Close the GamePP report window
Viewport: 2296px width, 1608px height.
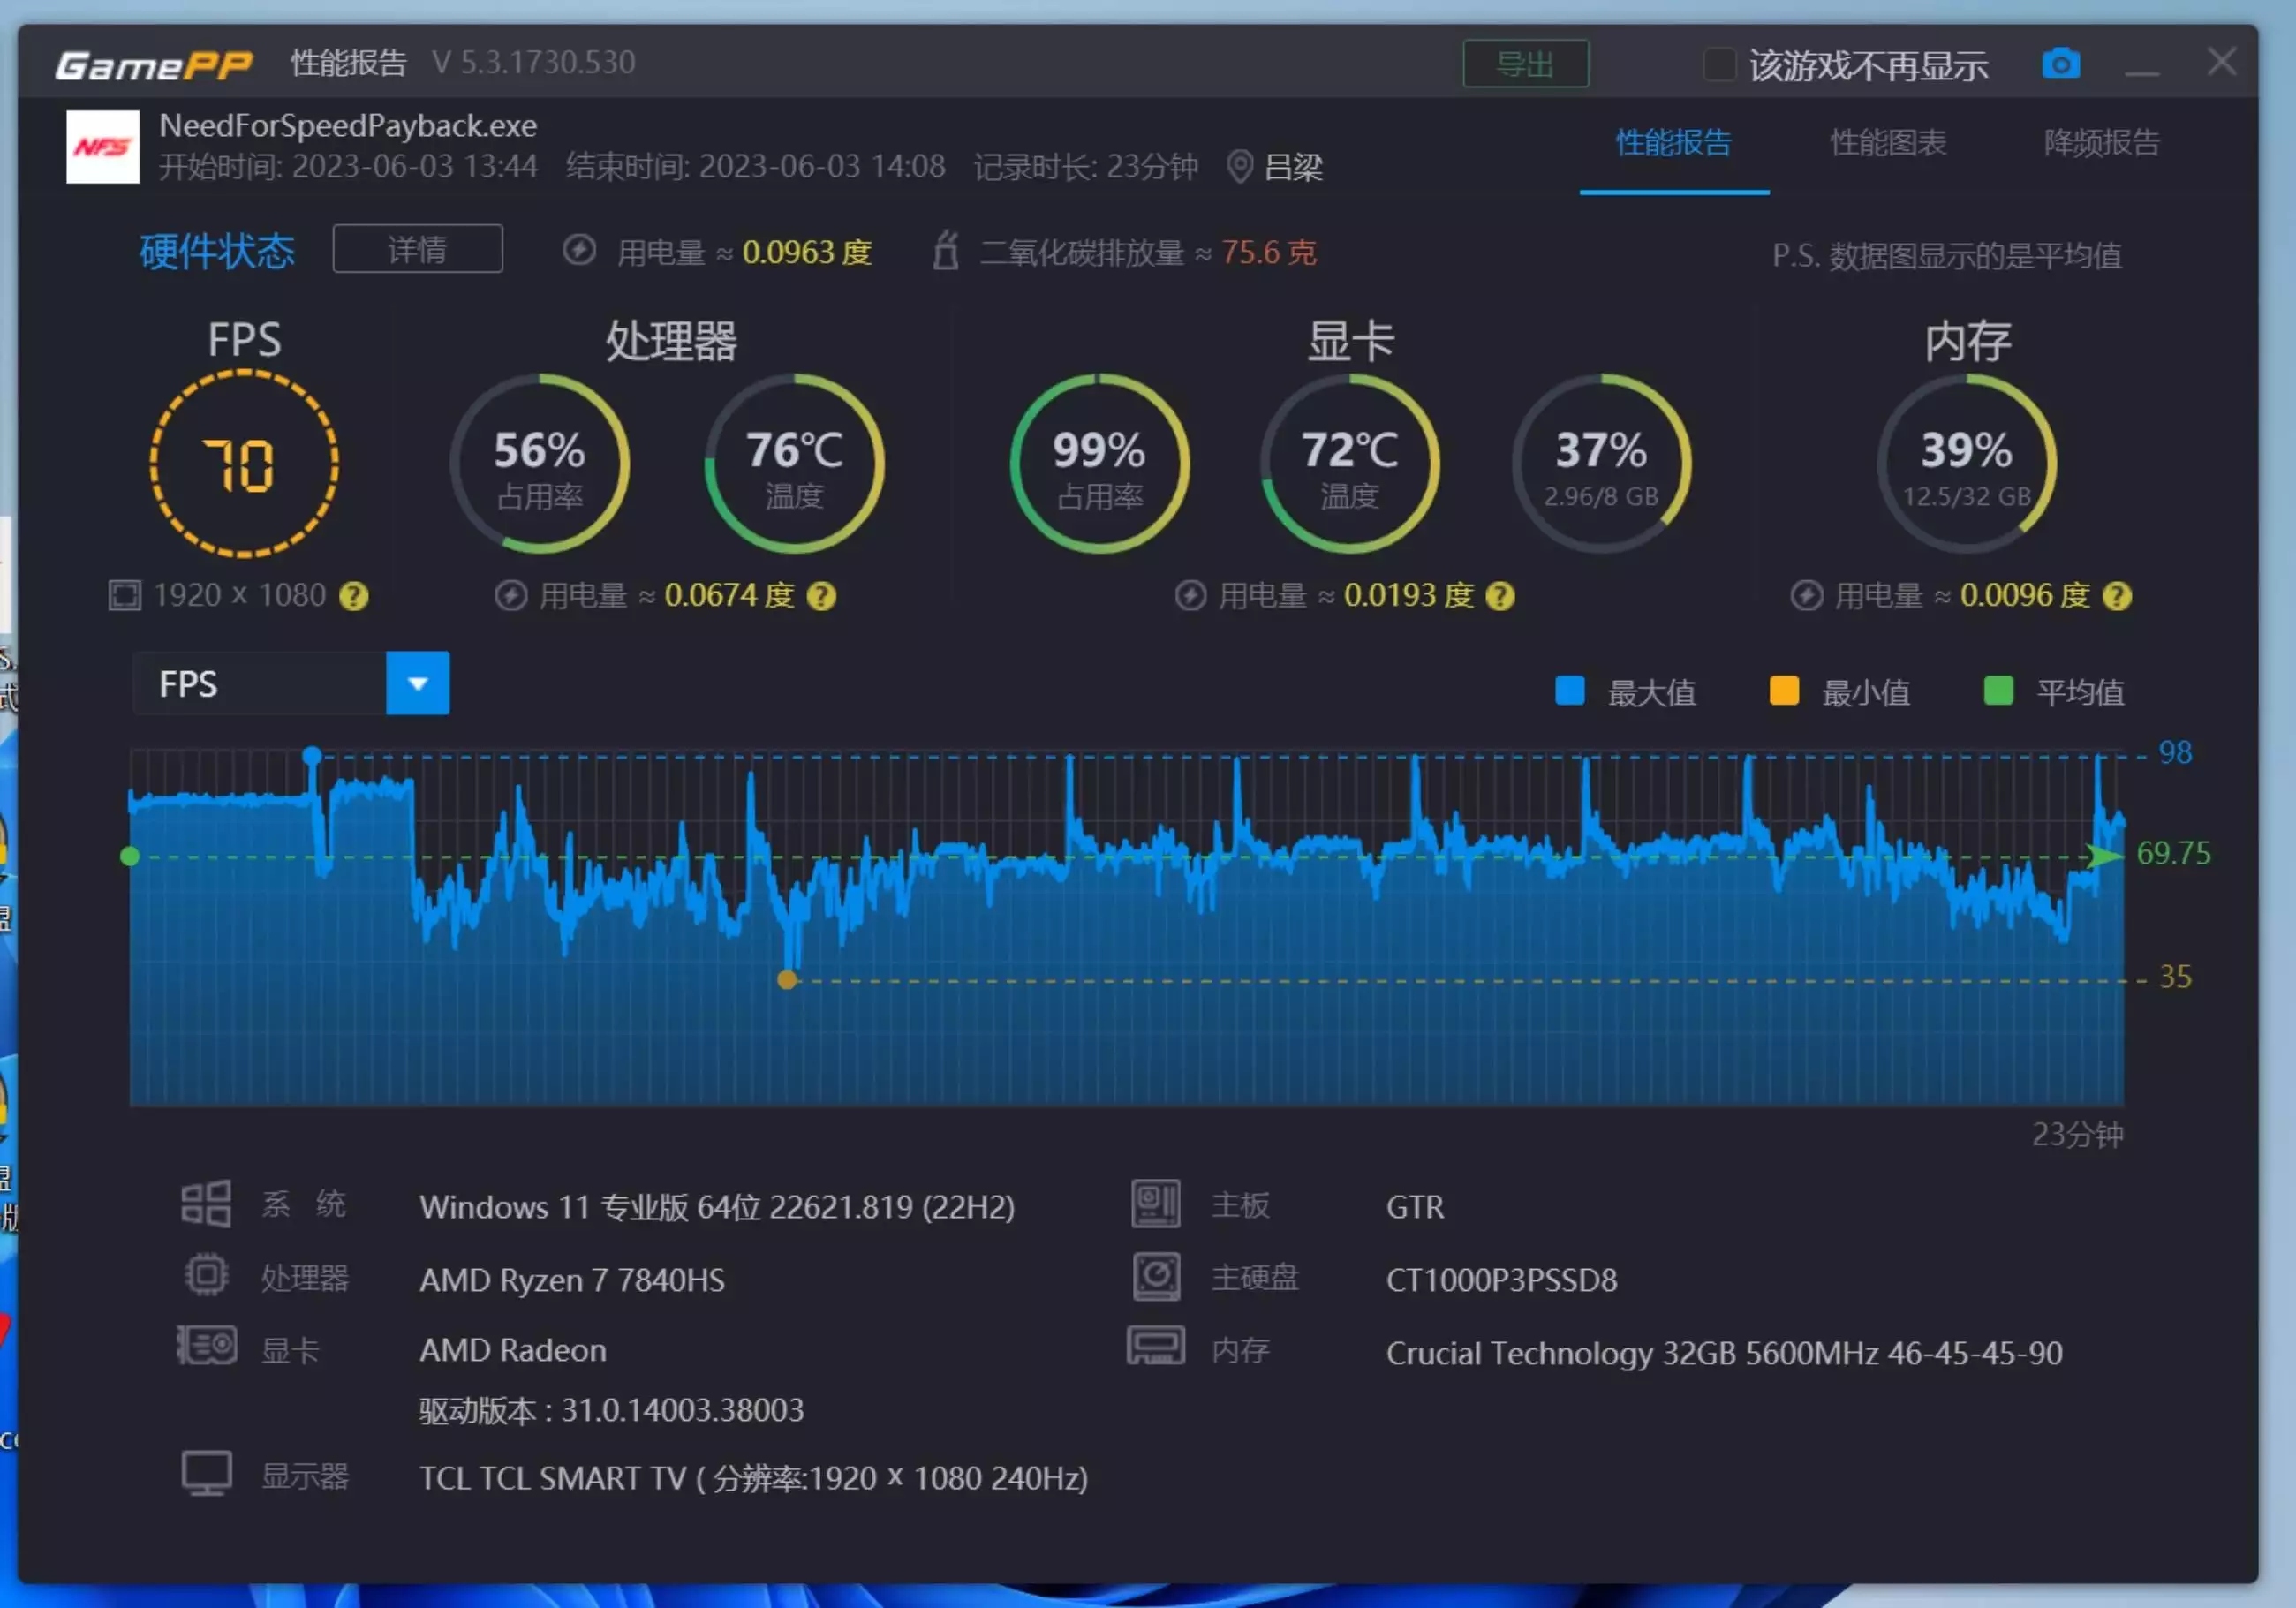click(2222, 62)
